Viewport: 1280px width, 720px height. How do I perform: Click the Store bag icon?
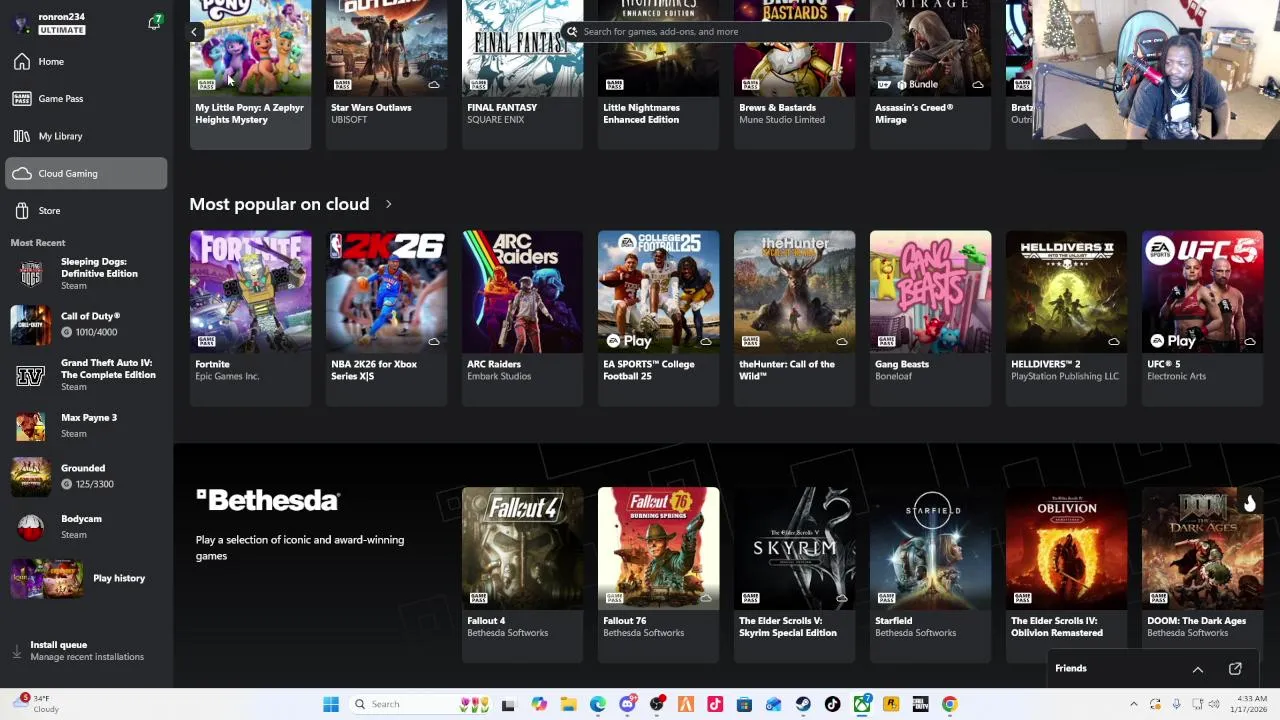click(22, 211)
